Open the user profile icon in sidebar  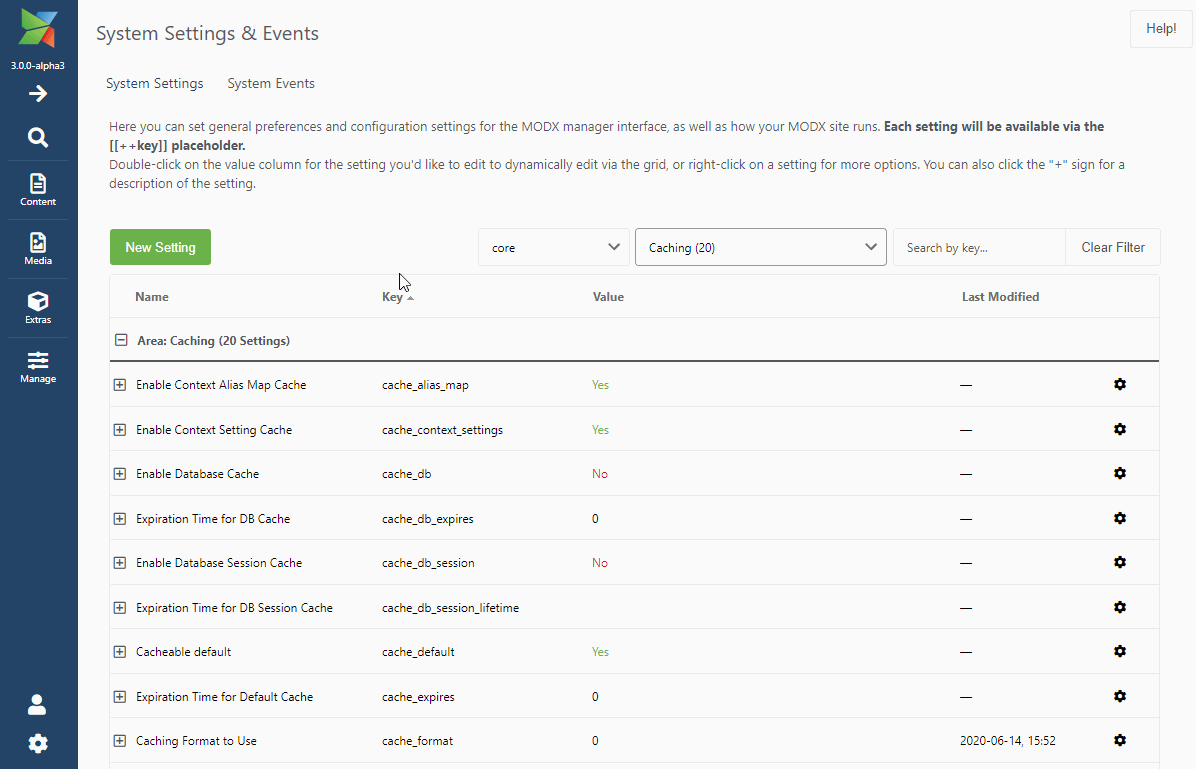(37, 705)
